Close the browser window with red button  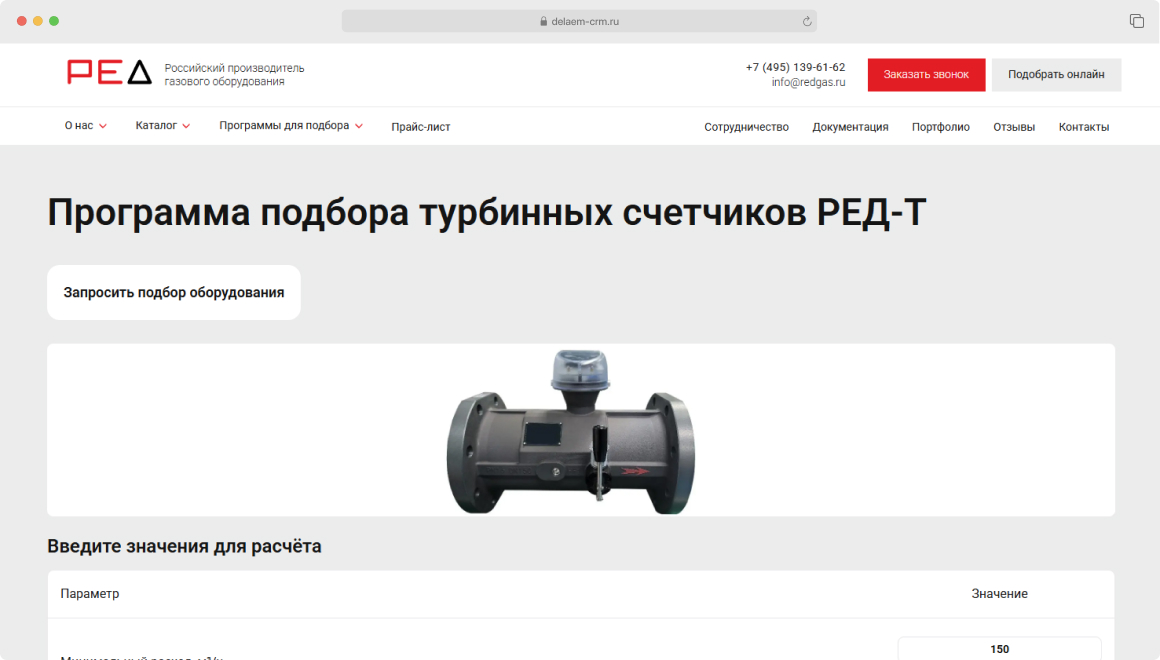(21, 21)
